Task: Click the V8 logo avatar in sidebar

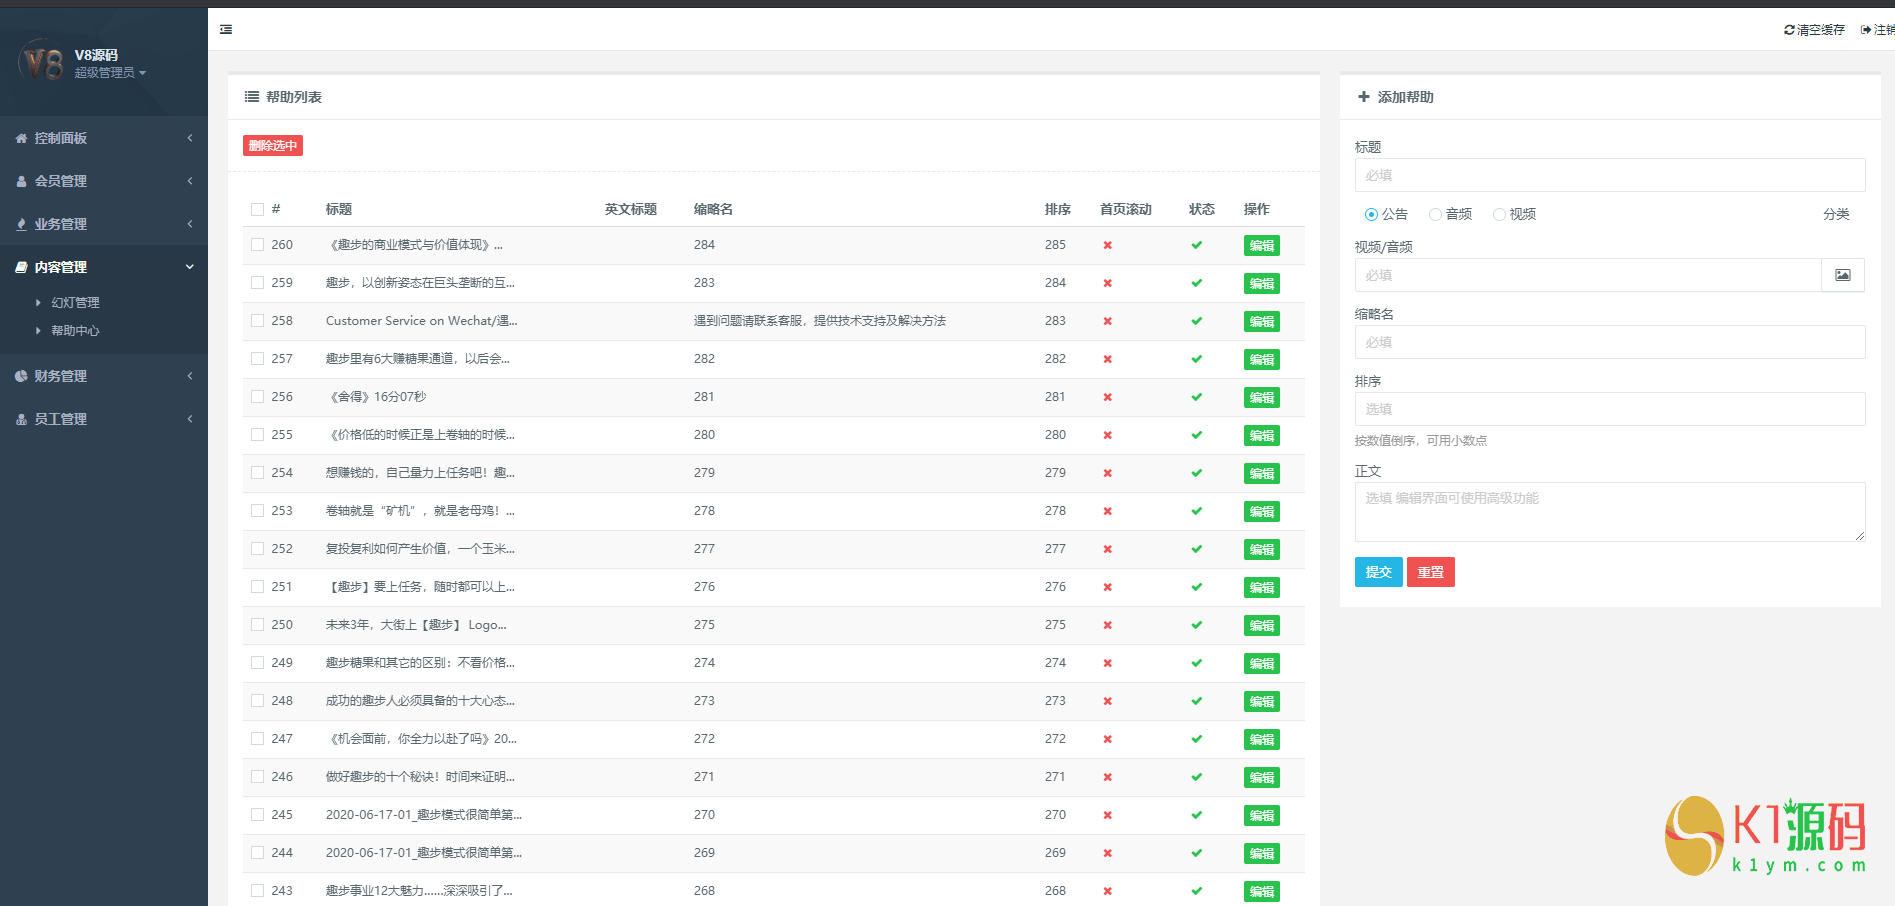Action: [x=42, y=63]
